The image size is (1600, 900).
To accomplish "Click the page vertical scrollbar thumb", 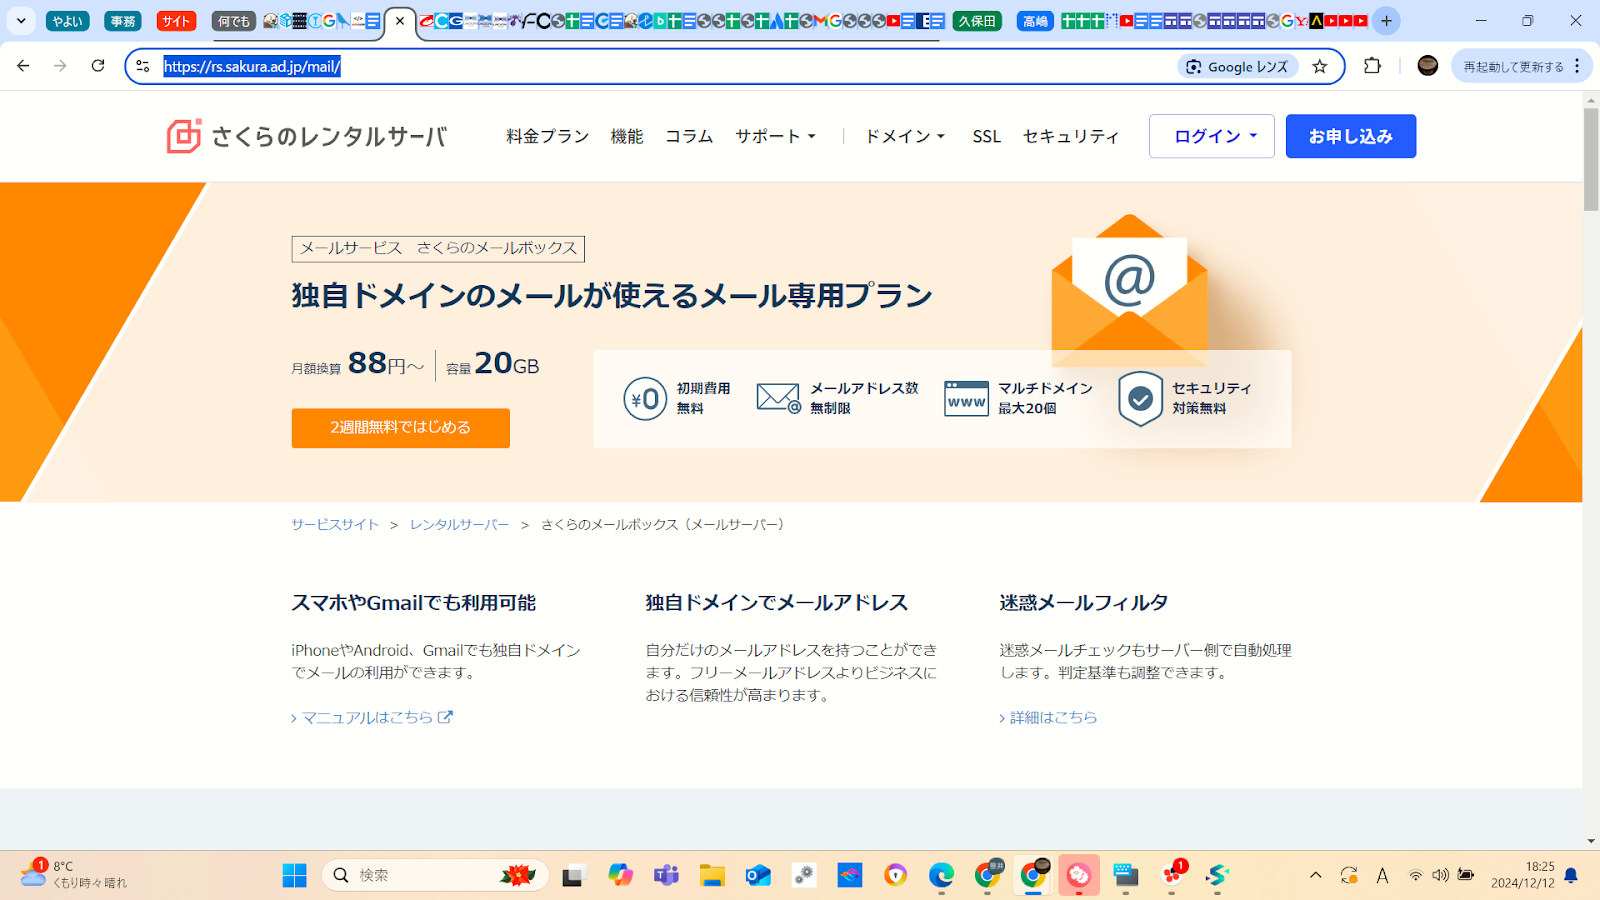I will 1591,160.
